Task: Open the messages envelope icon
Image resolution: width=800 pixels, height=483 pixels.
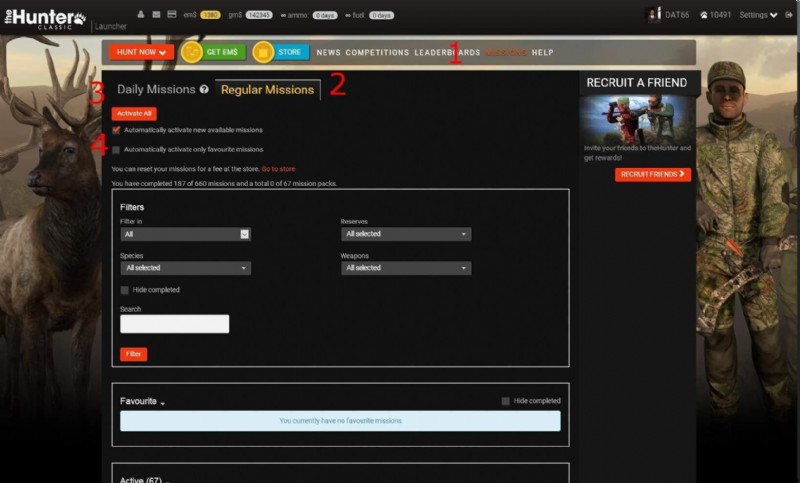Action: pyautogui.click(x=156, y=14)
